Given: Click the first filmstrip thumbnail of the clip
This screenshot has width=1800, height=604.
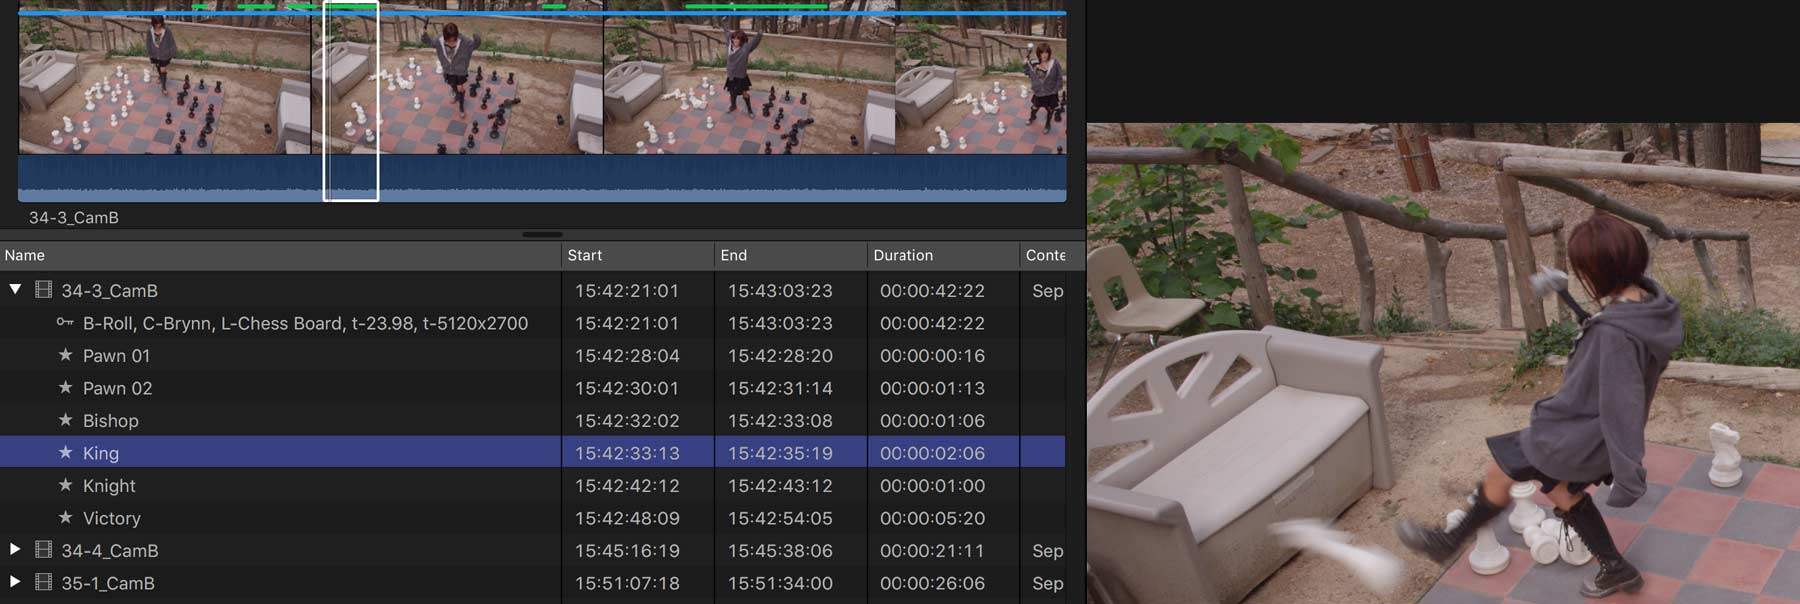Looking at the screenshot, I should coord(165,84).
